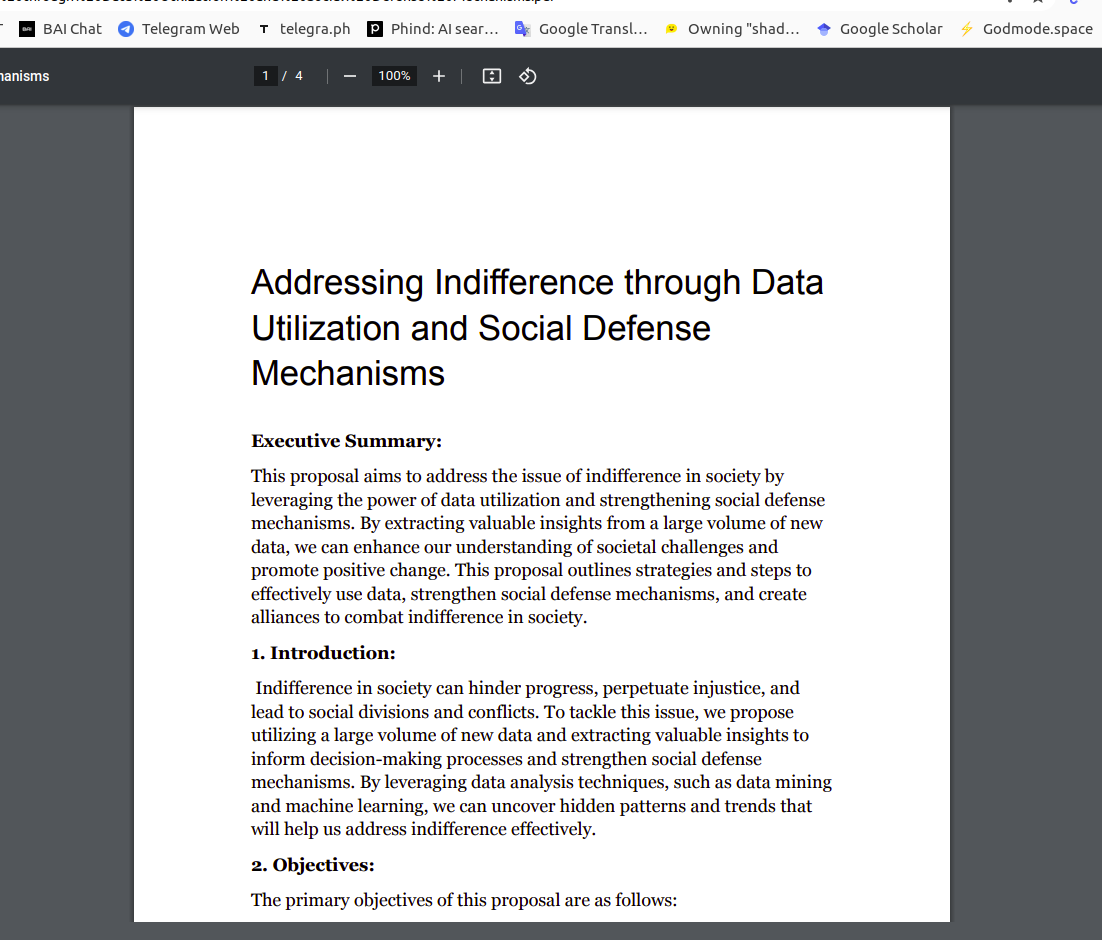The height and width of the screenshot is (940, 1102).
Task: Open the Owning "shad..." bookmark
Action: [732, 29]
